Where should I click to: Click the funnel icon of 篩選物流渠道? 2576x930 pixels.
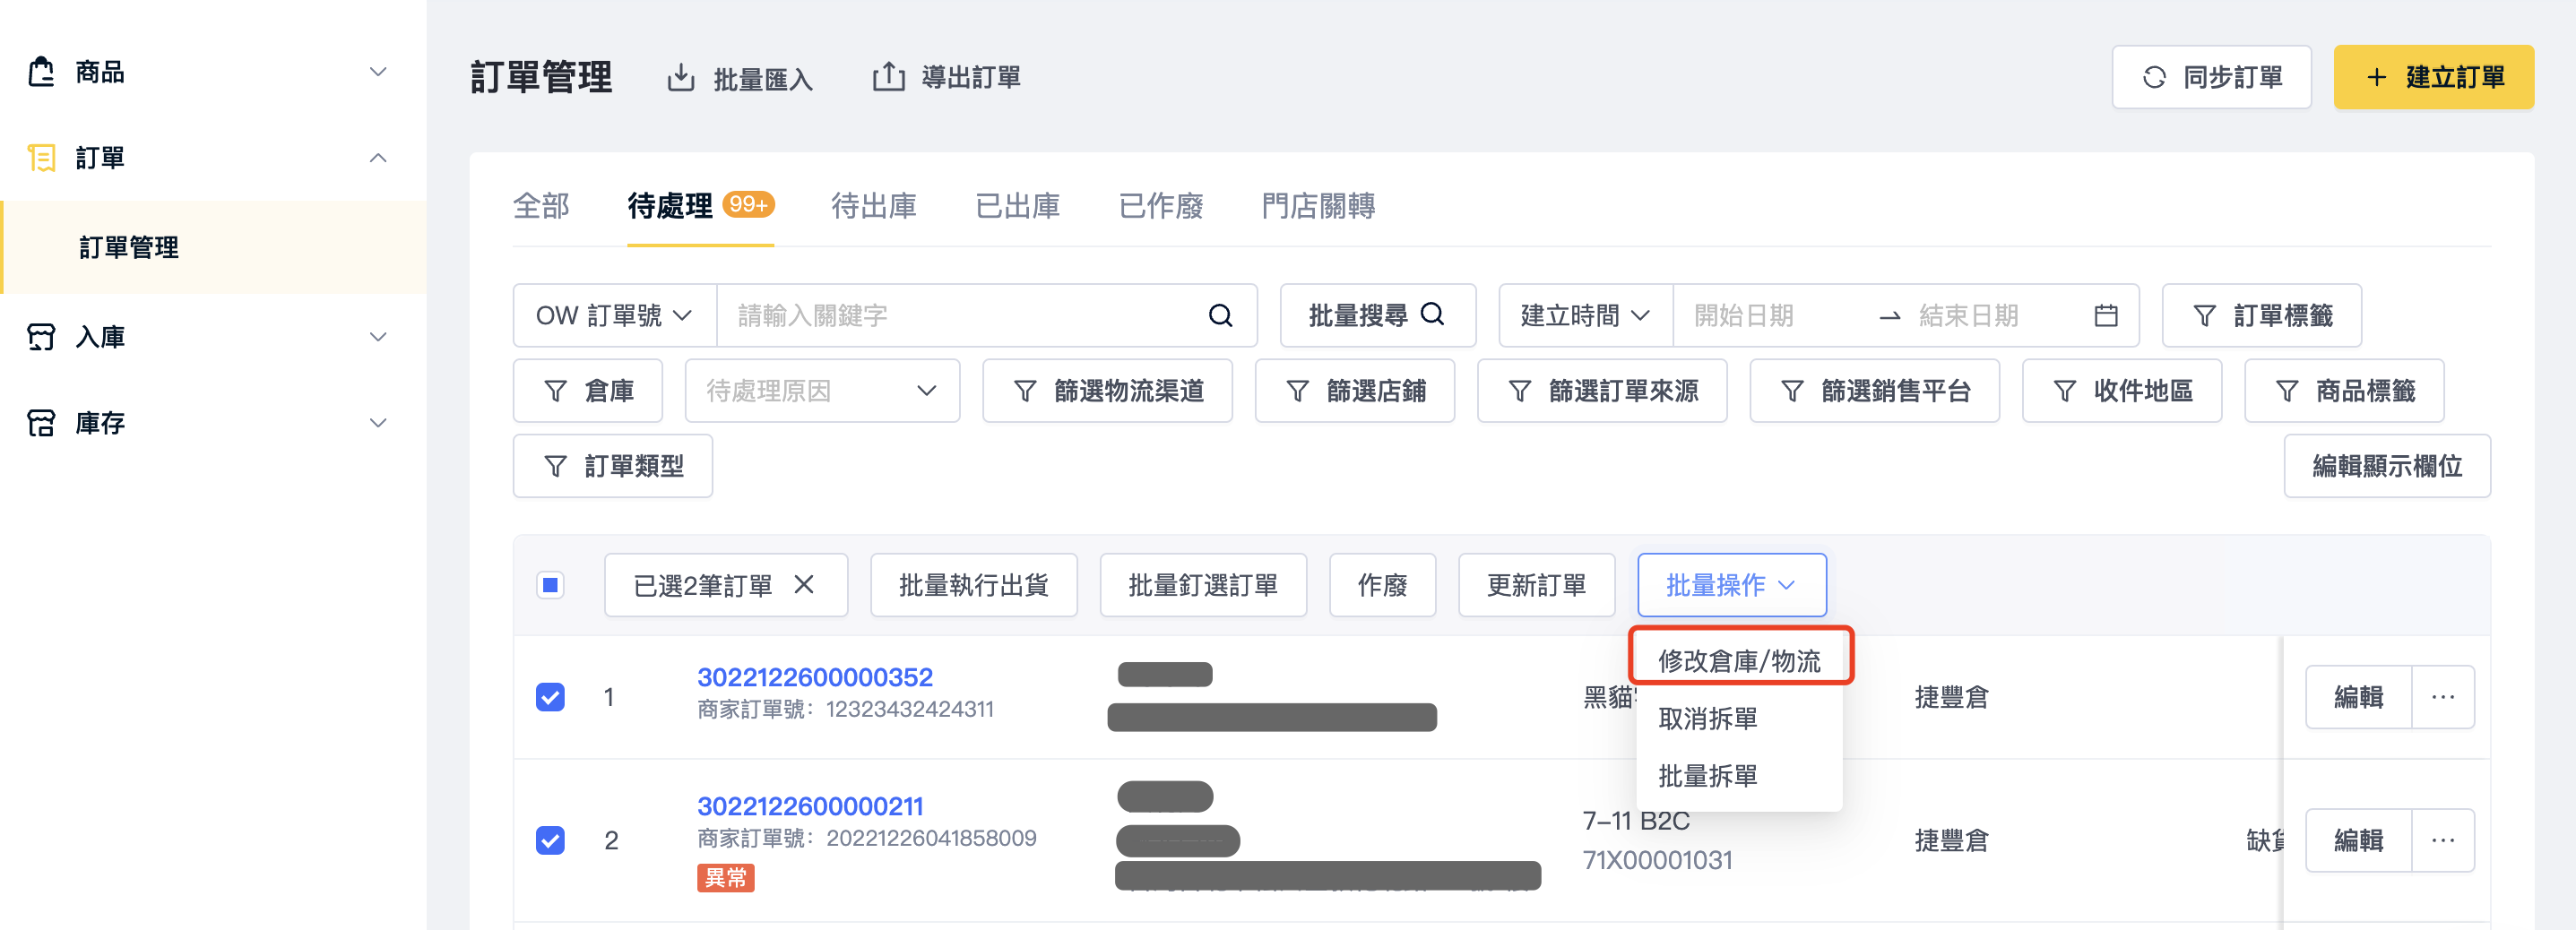[1024, 391]
